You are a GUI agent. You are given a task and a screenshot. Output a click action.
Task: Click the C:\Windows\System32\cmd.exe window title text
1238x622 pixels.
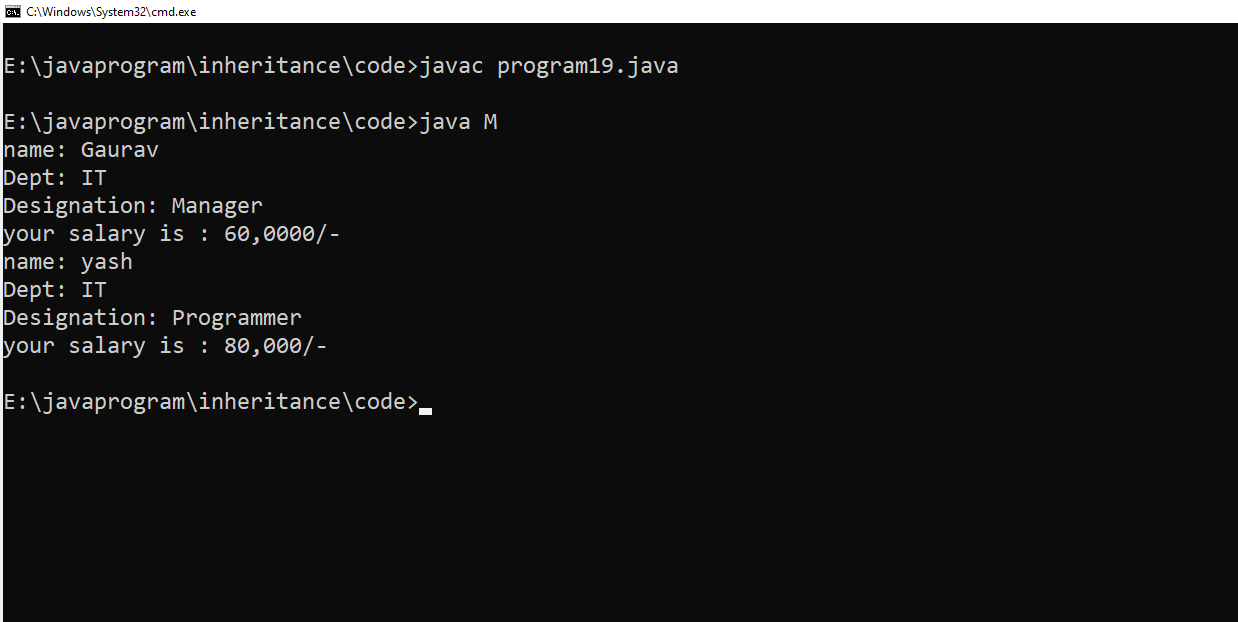110,12
